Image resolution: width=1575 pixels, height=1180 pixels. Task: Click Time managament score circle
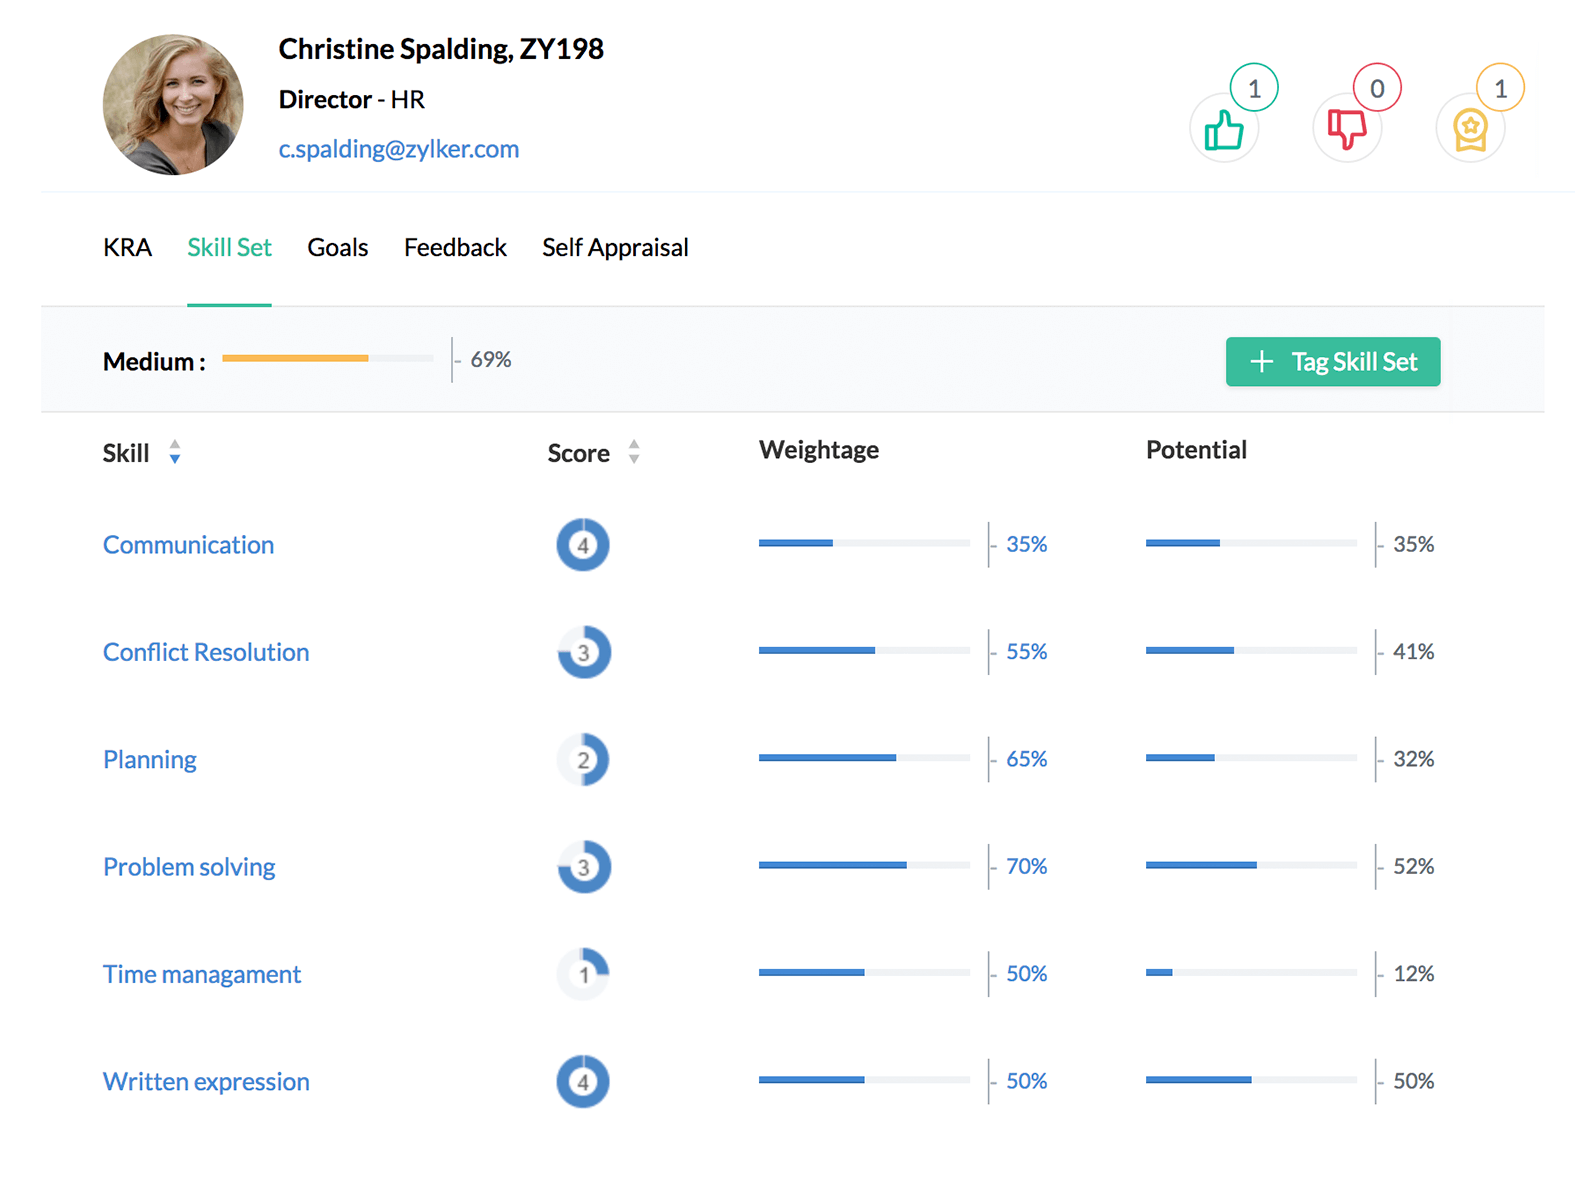pos(583,973)
